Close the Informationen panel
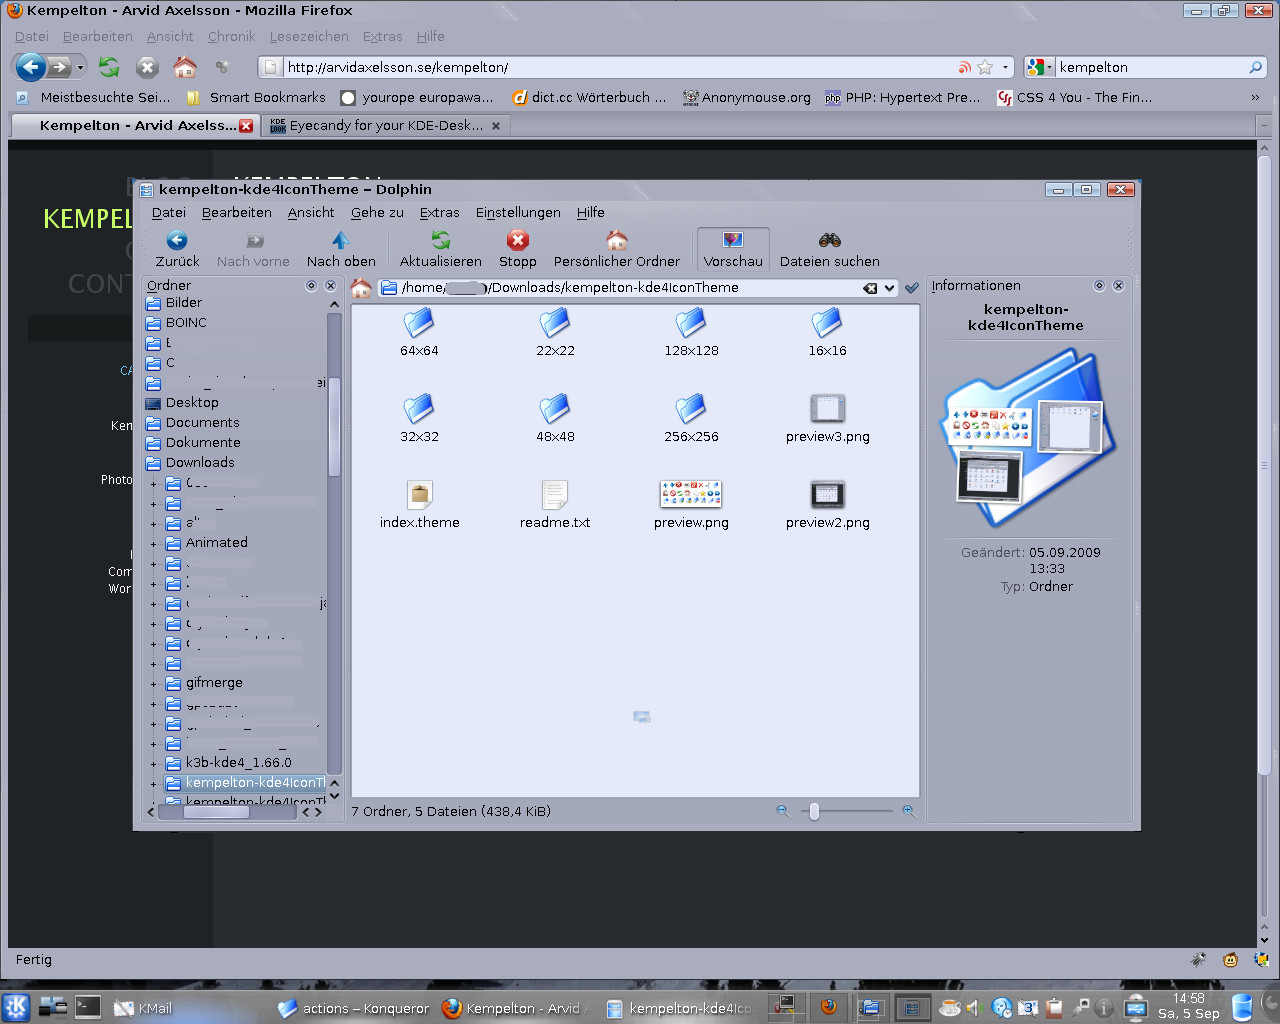The width and height of the screenshot is (1280, 1024). pyautogui.click(x=1118, y=285)
